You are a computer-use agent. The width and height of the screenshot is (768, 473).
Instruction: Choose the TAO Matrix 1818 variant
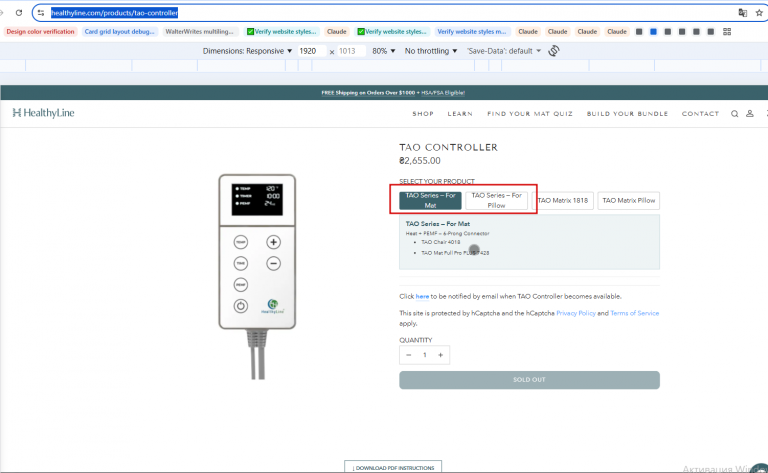coord(562,200)
